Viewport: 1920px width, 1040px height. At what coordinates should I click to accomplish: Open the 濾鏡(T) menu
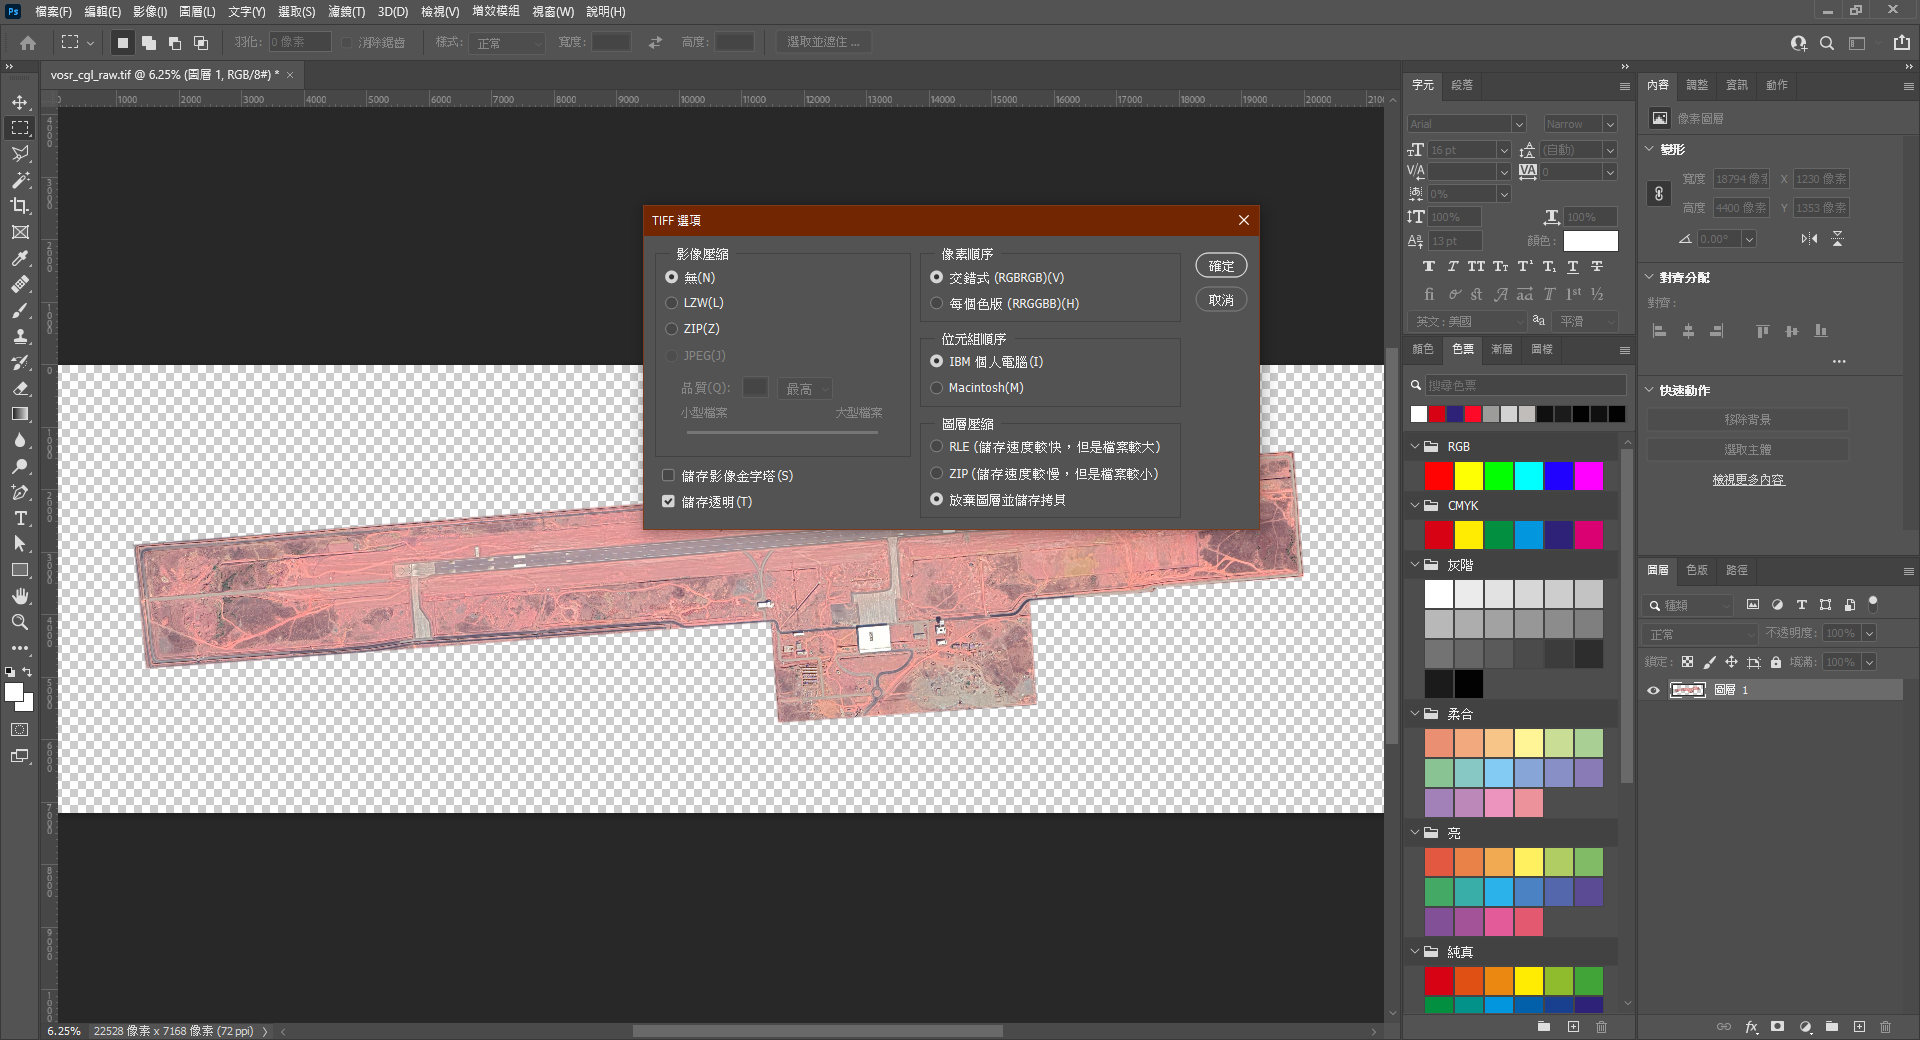click(346, 12)
